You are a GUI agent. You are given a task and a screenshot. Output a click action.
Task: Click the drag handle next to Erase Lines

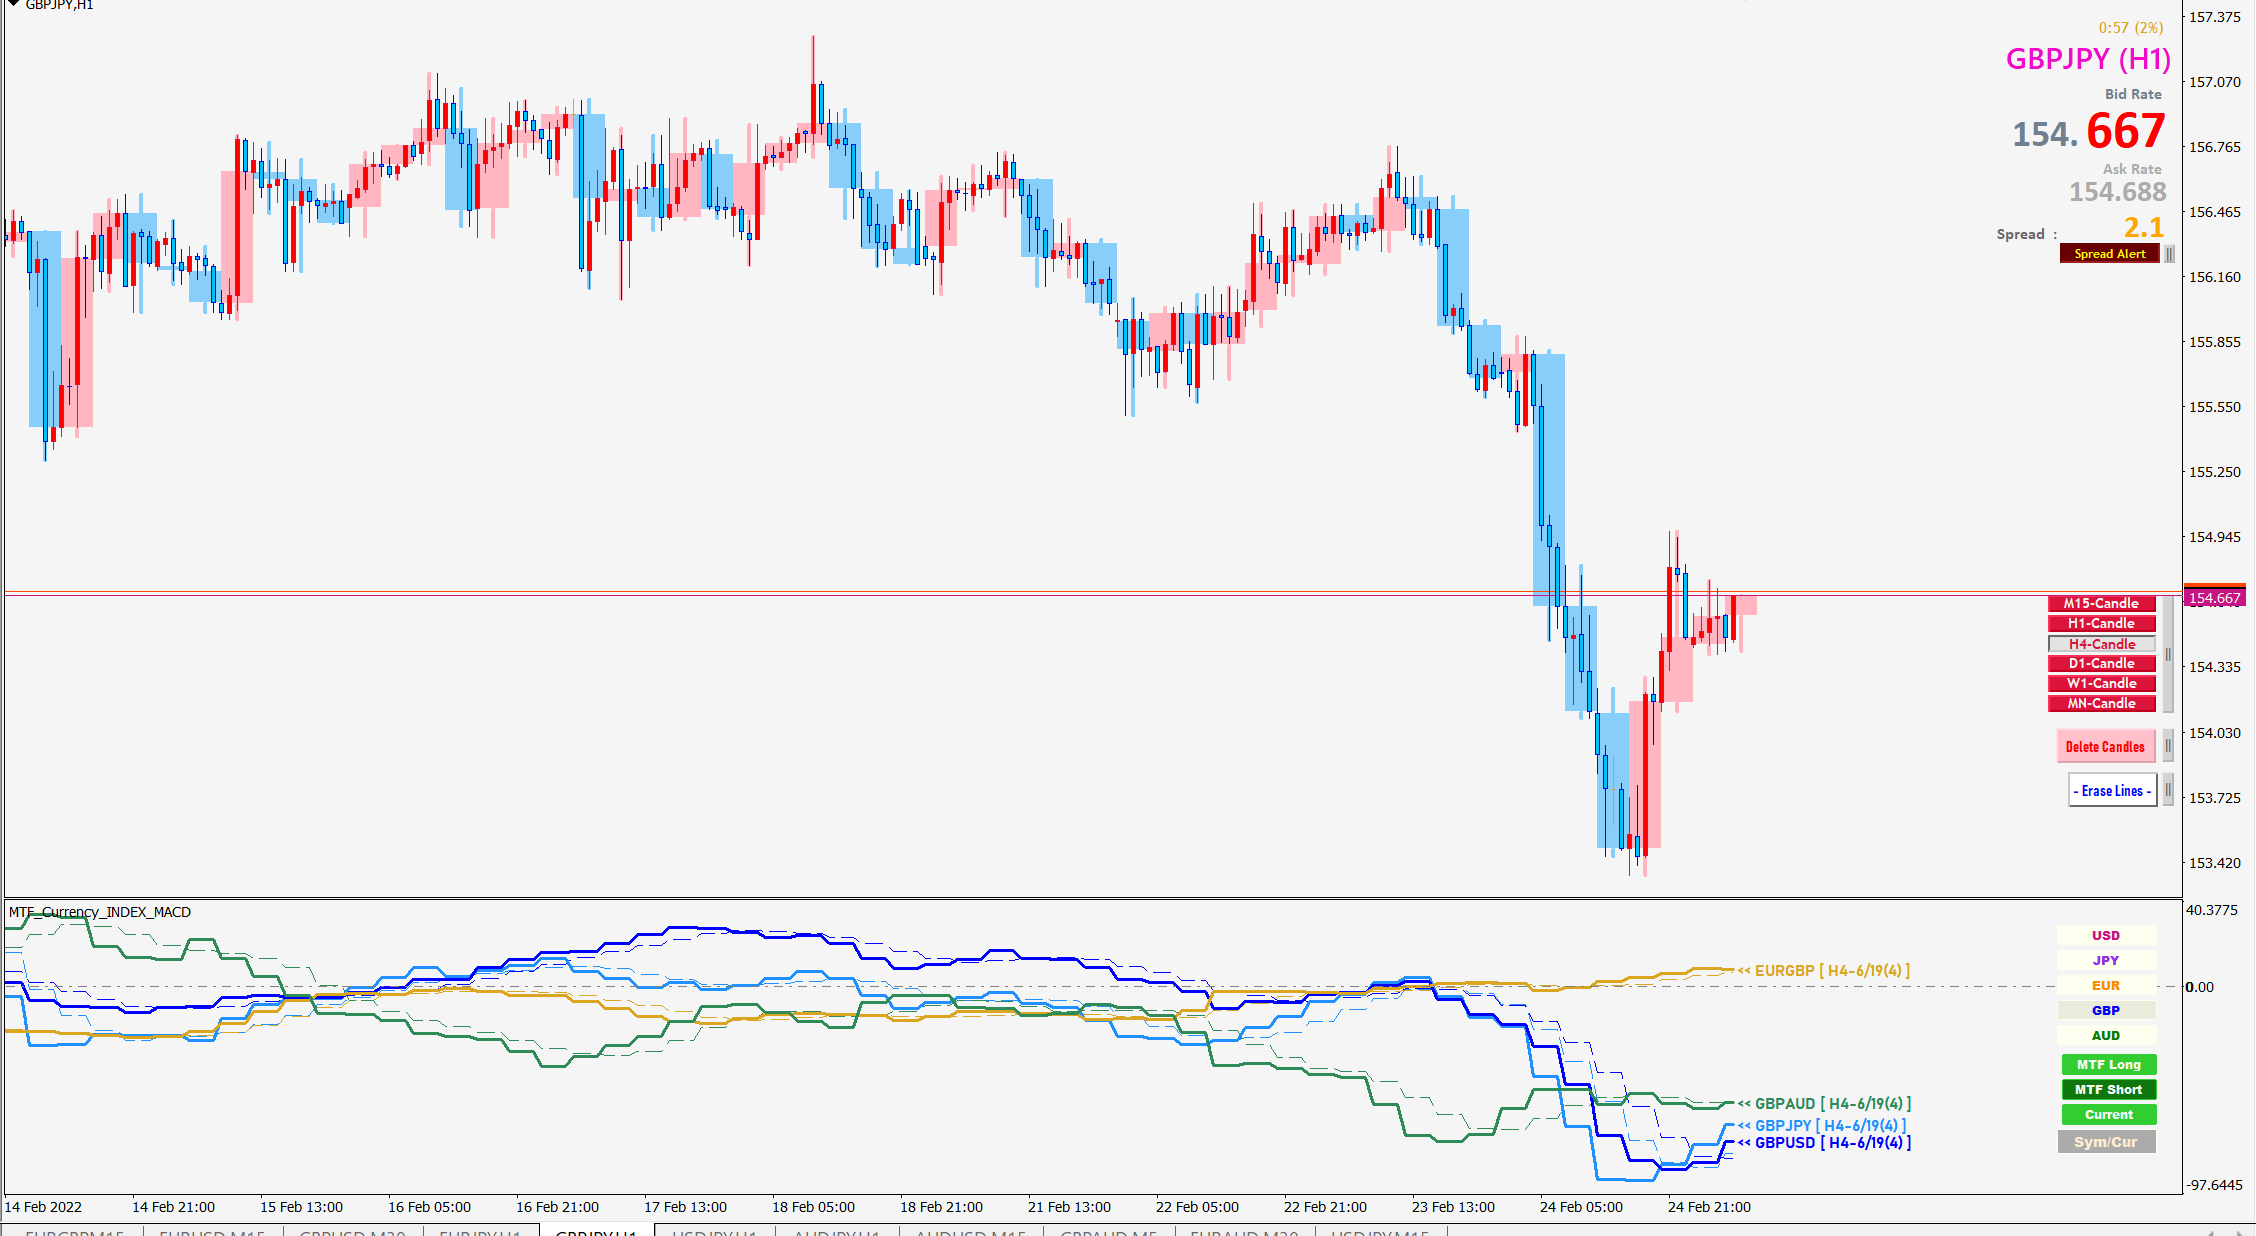(2168, 790)
